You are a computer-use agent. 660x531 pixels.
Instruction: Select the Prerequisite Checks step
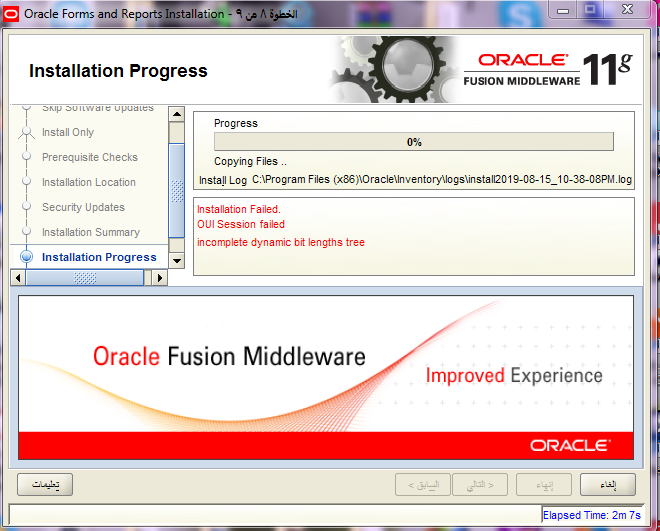point(90,157)
